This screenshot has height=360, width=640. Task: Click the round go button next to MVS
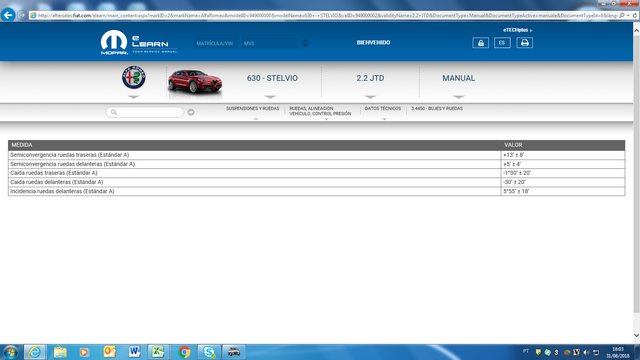305,43
